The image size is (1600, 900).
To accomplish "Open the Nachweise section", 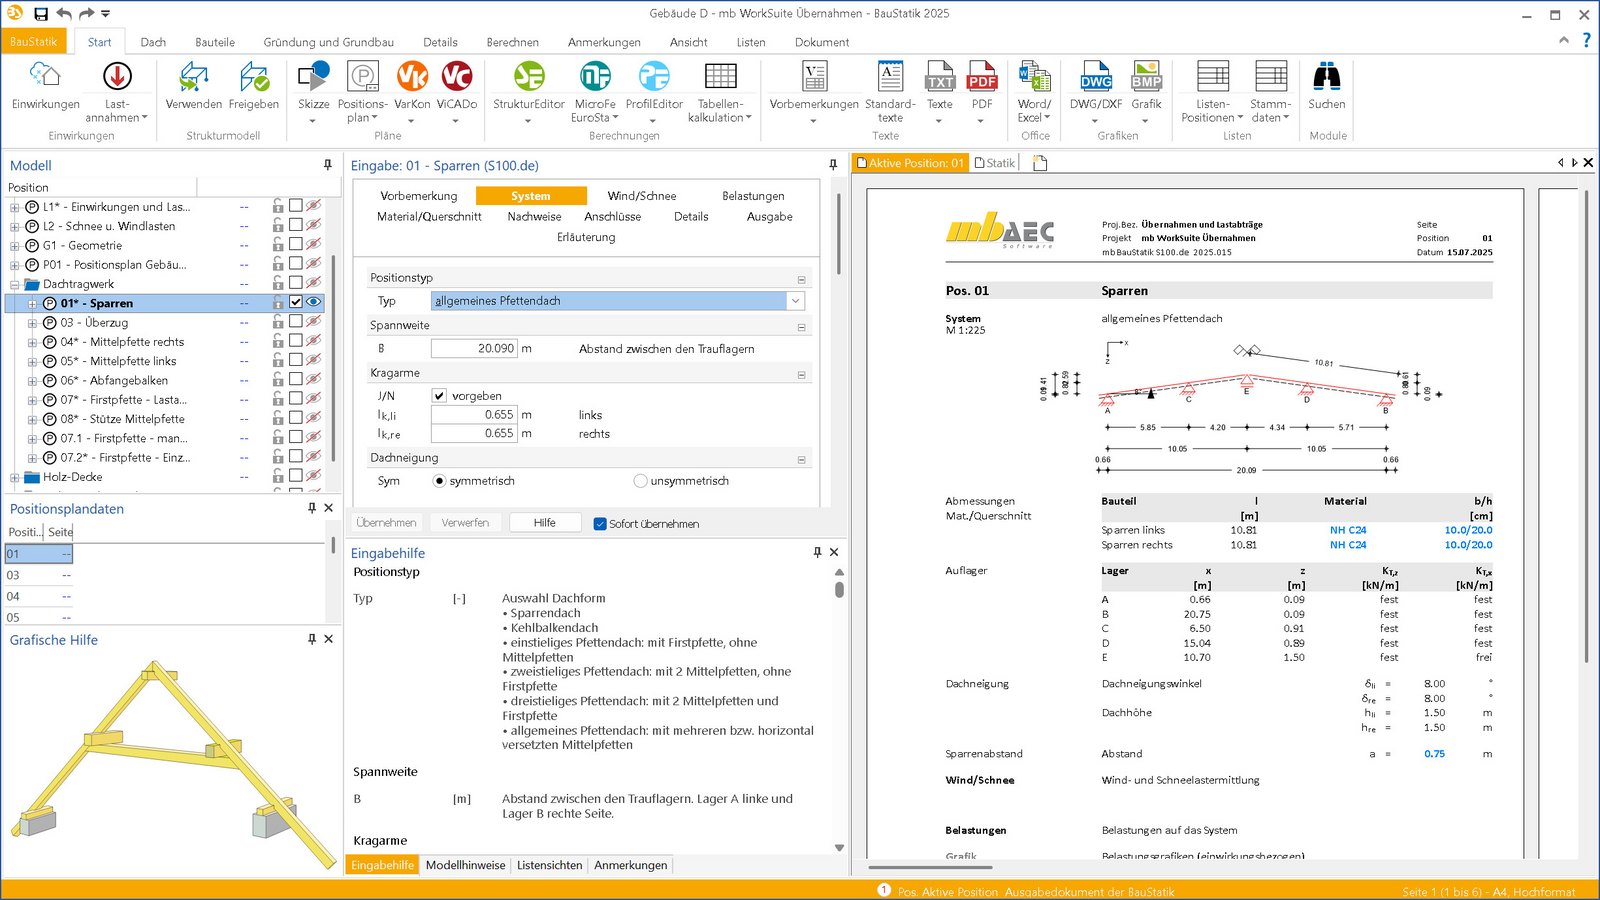I will [x=534, y=216].
